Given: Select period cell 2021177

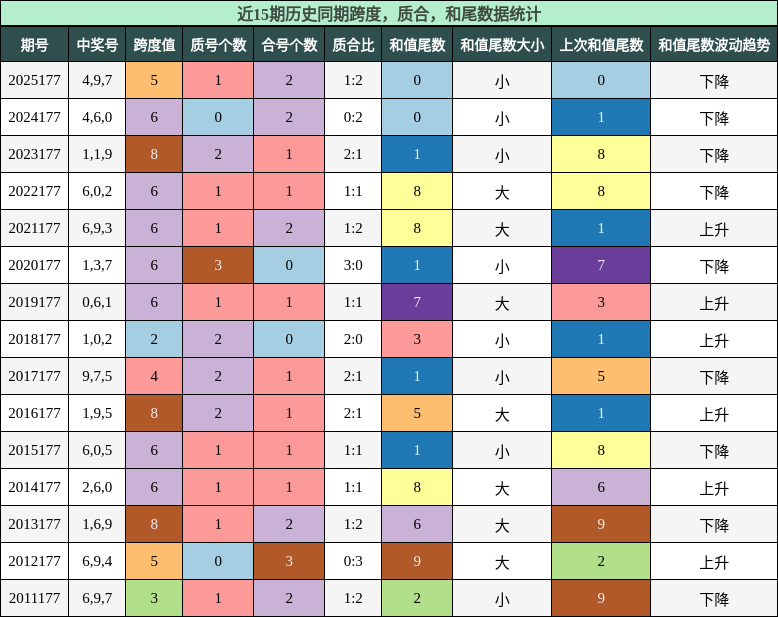Looking at the screenshot, I should [34, 228].
